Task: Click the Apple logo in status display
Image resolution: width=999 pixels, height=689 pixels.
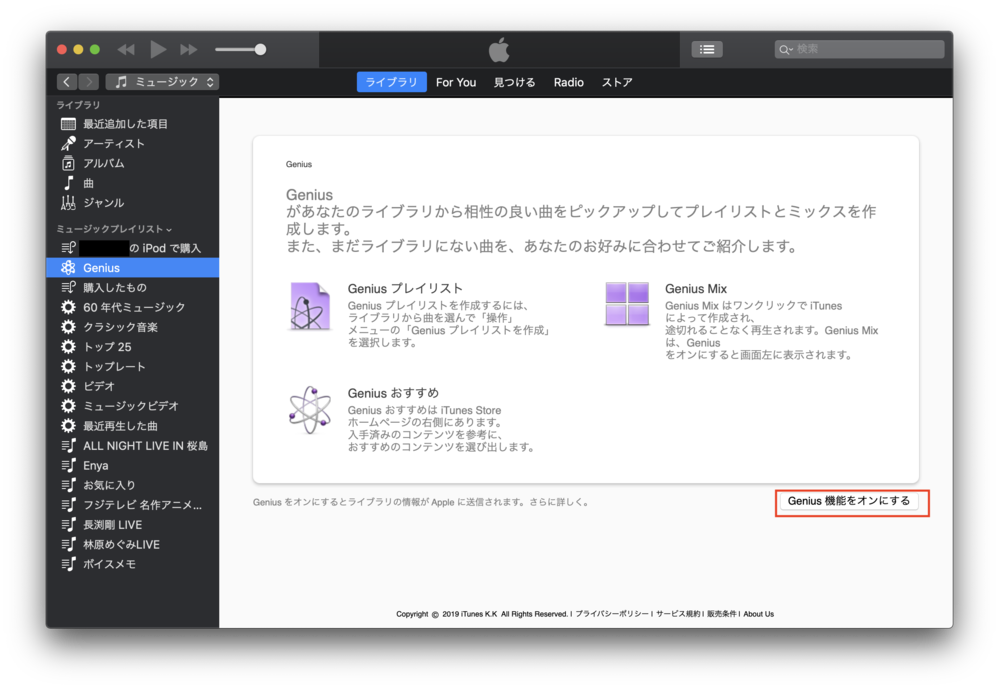Action: [x=499, y=50]
